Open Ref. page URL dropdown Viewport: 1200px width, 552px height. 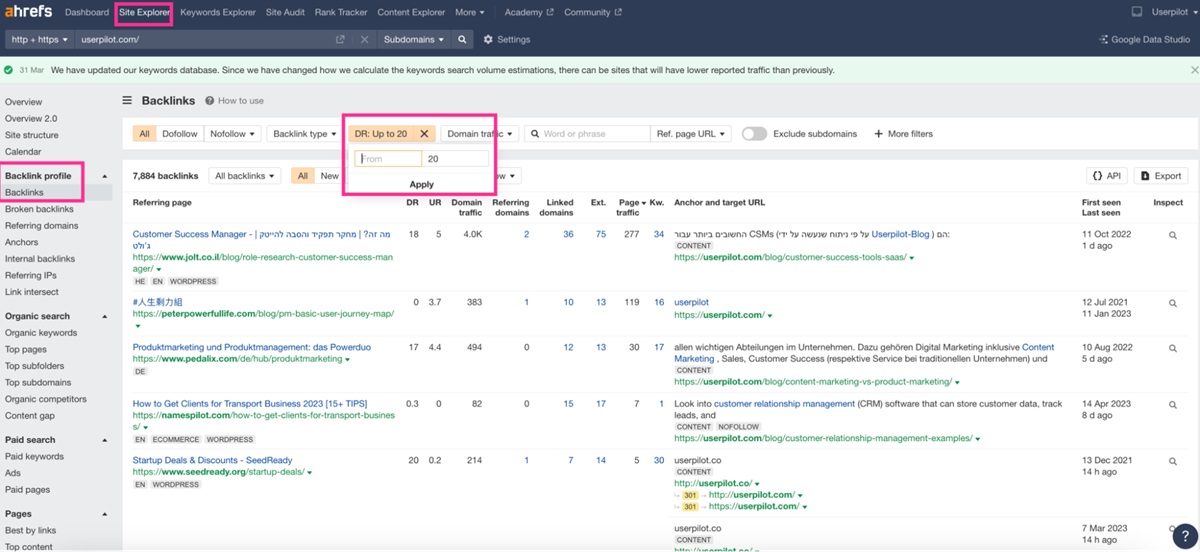click(x=690, y=133)
